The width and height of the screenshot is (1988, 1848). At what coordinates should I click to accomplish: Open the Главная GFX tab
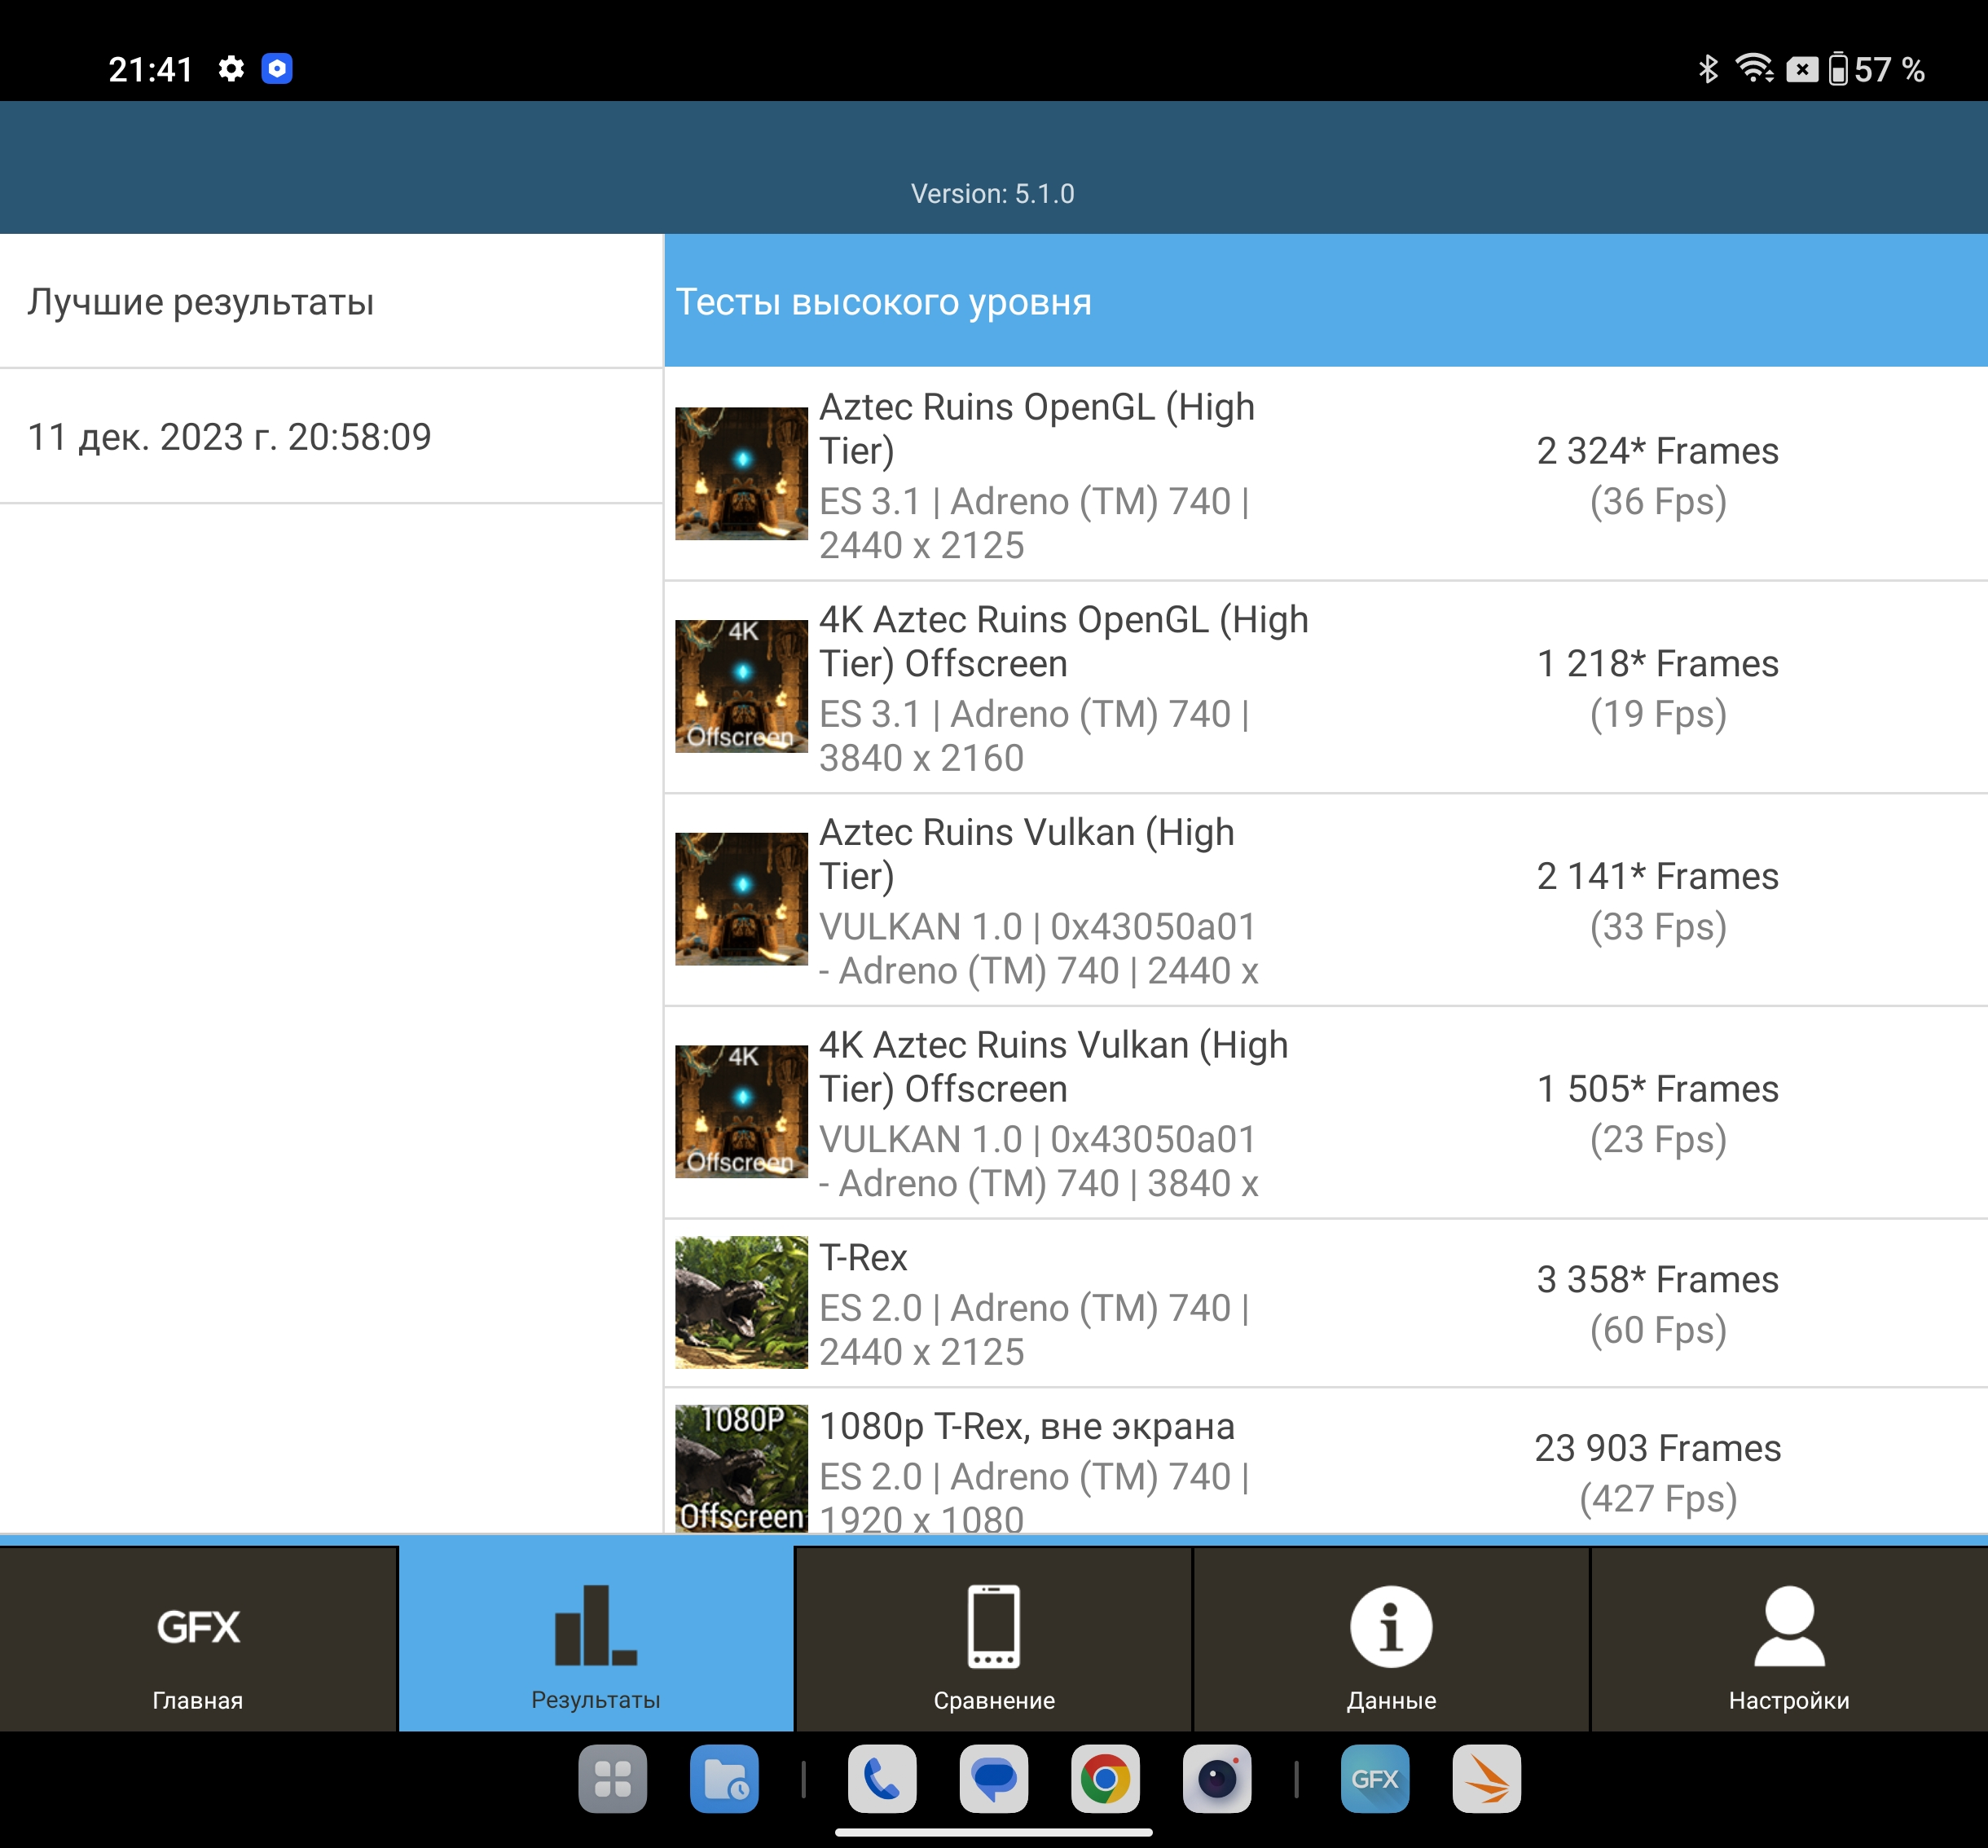(198, 1639)
